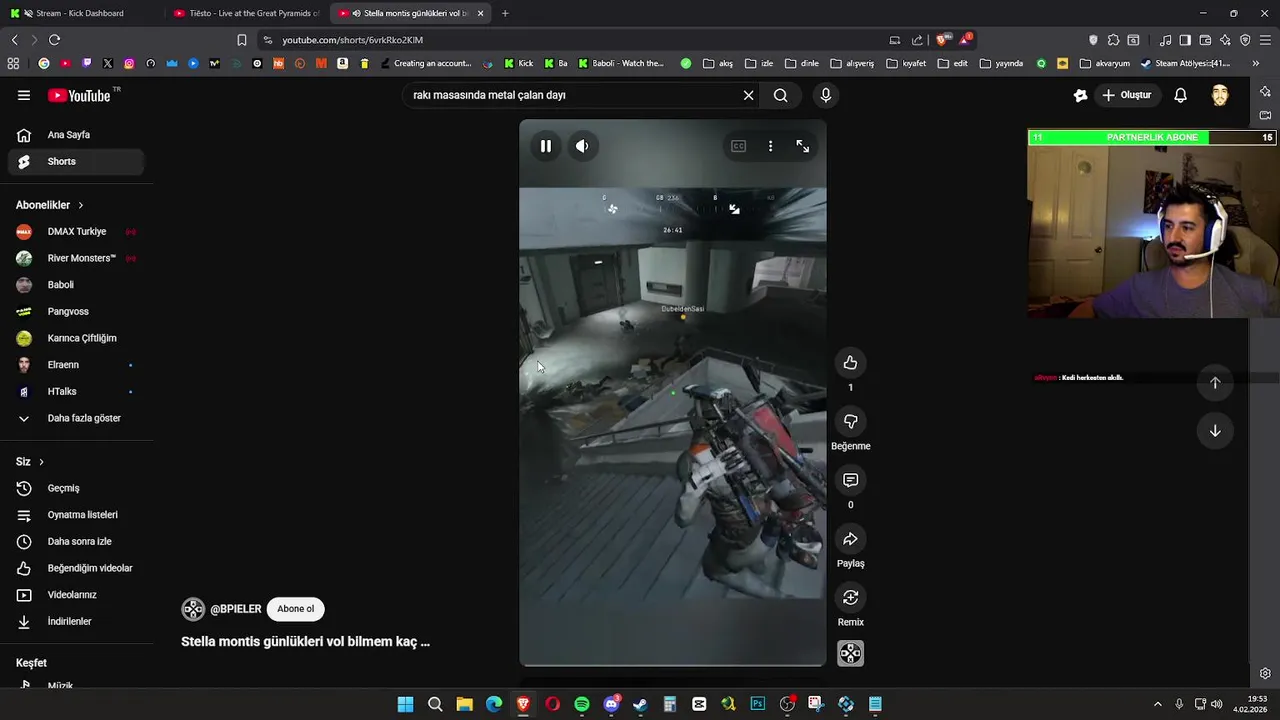The width and height of the screenshot is (1280, 720).
Task: Open Steam from the taskbar
Action: [640, 704]
